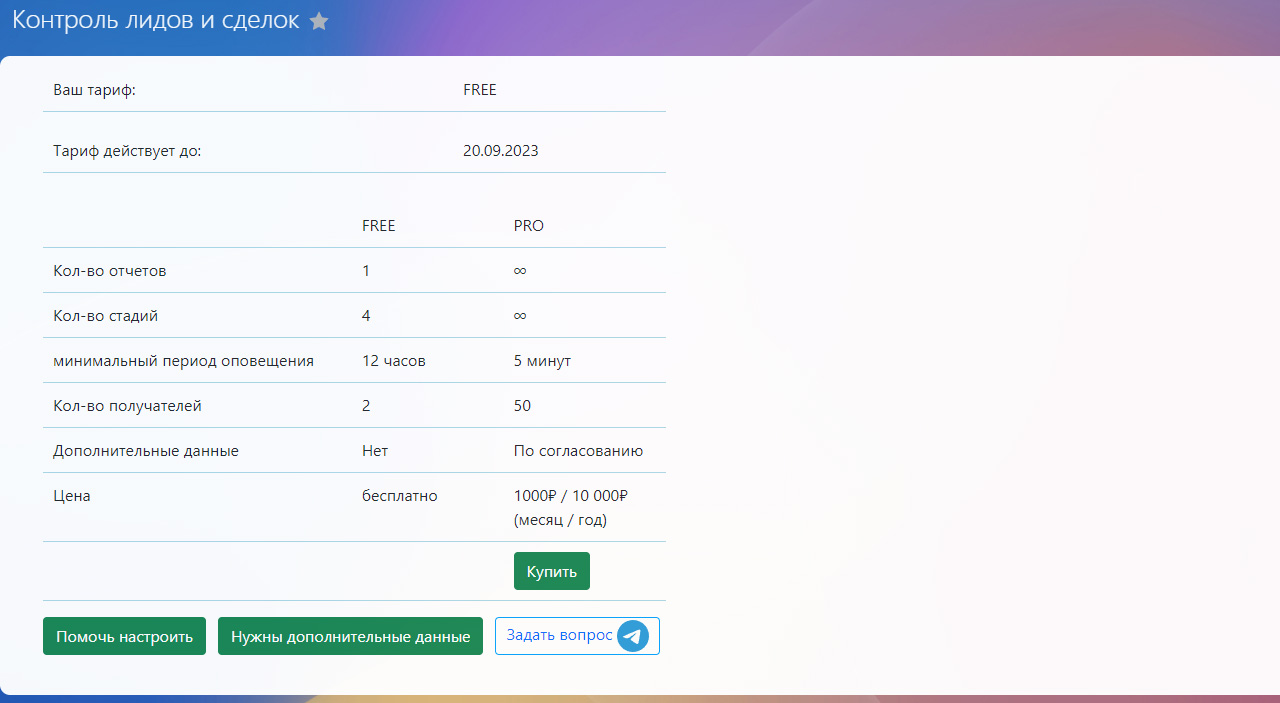Click the 12 часов cell
The image size is (1280, 703).
394,361
